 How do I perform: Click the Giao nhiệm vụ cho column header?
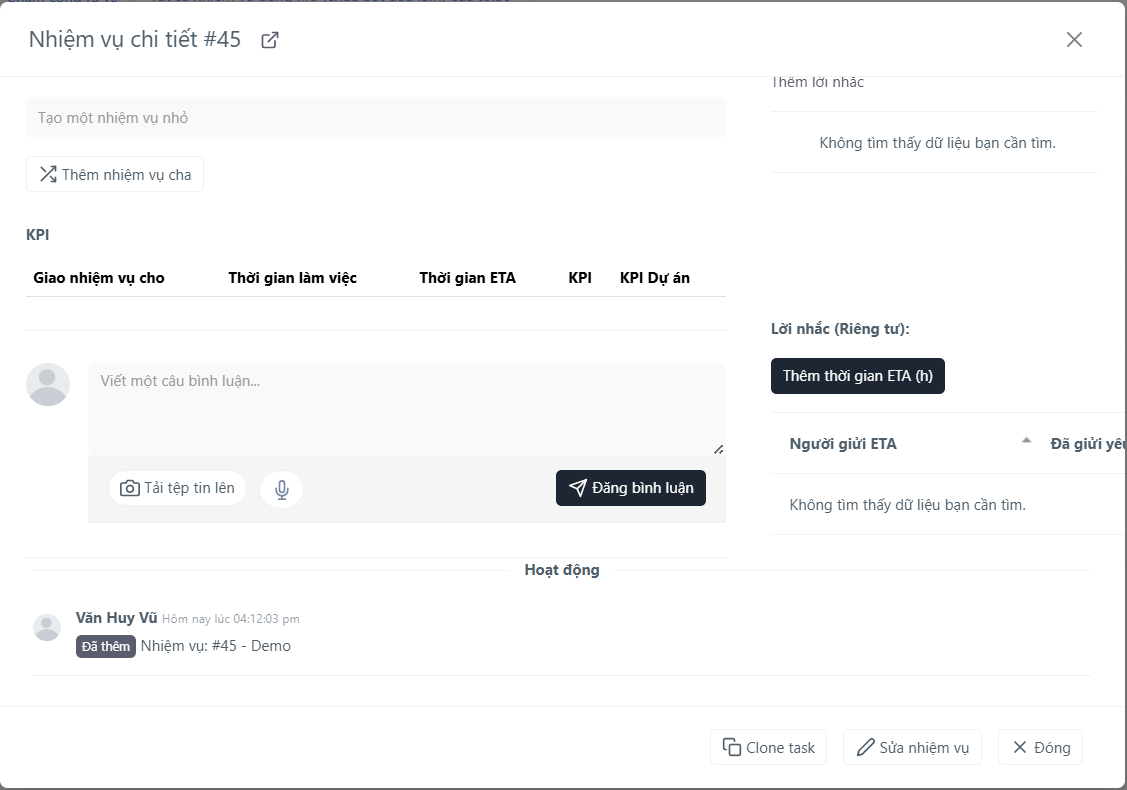click(x=99, y=278)
